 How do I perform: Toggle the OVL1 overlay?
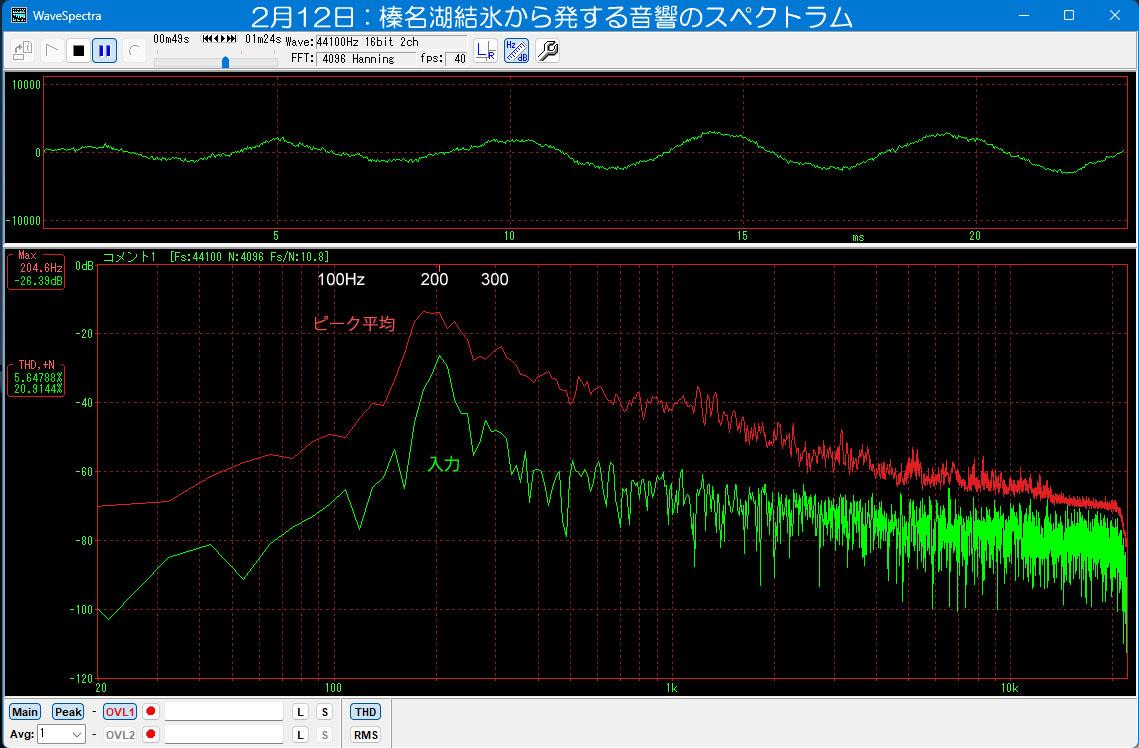tap(120, 712)
